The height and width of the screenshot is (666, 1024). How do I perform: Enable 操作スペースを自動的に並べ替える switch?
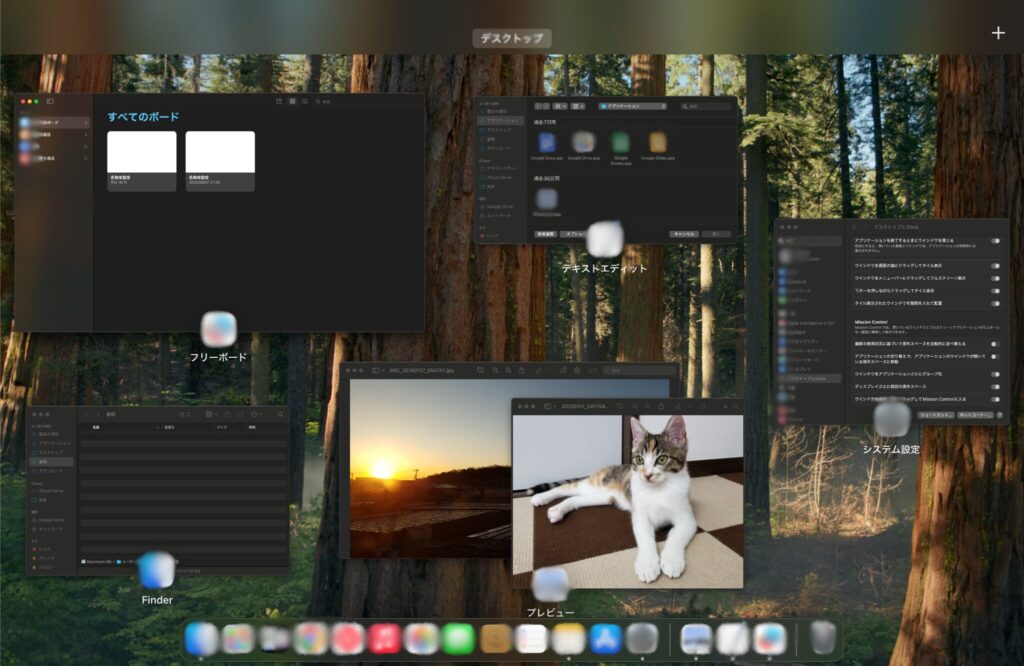(995, 344)
